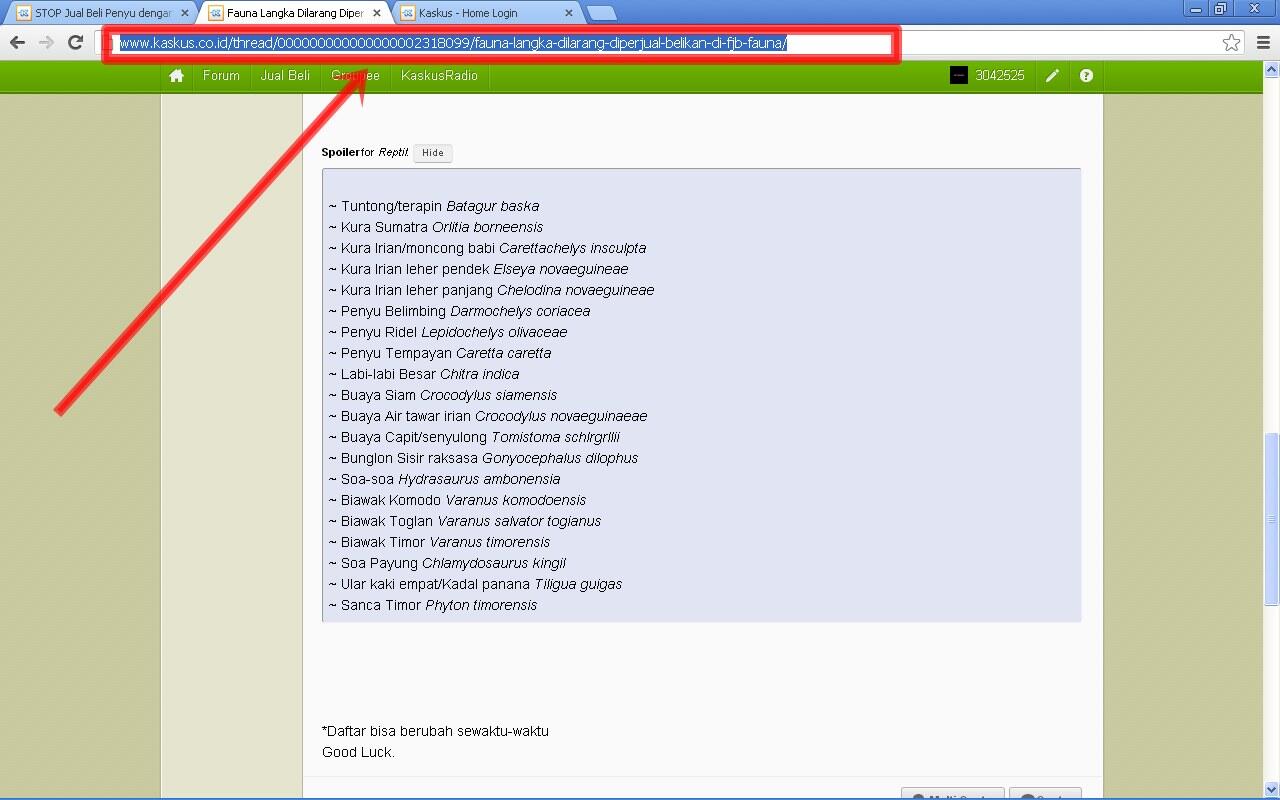Bookmark this page with the star icon

[1232, 42]
